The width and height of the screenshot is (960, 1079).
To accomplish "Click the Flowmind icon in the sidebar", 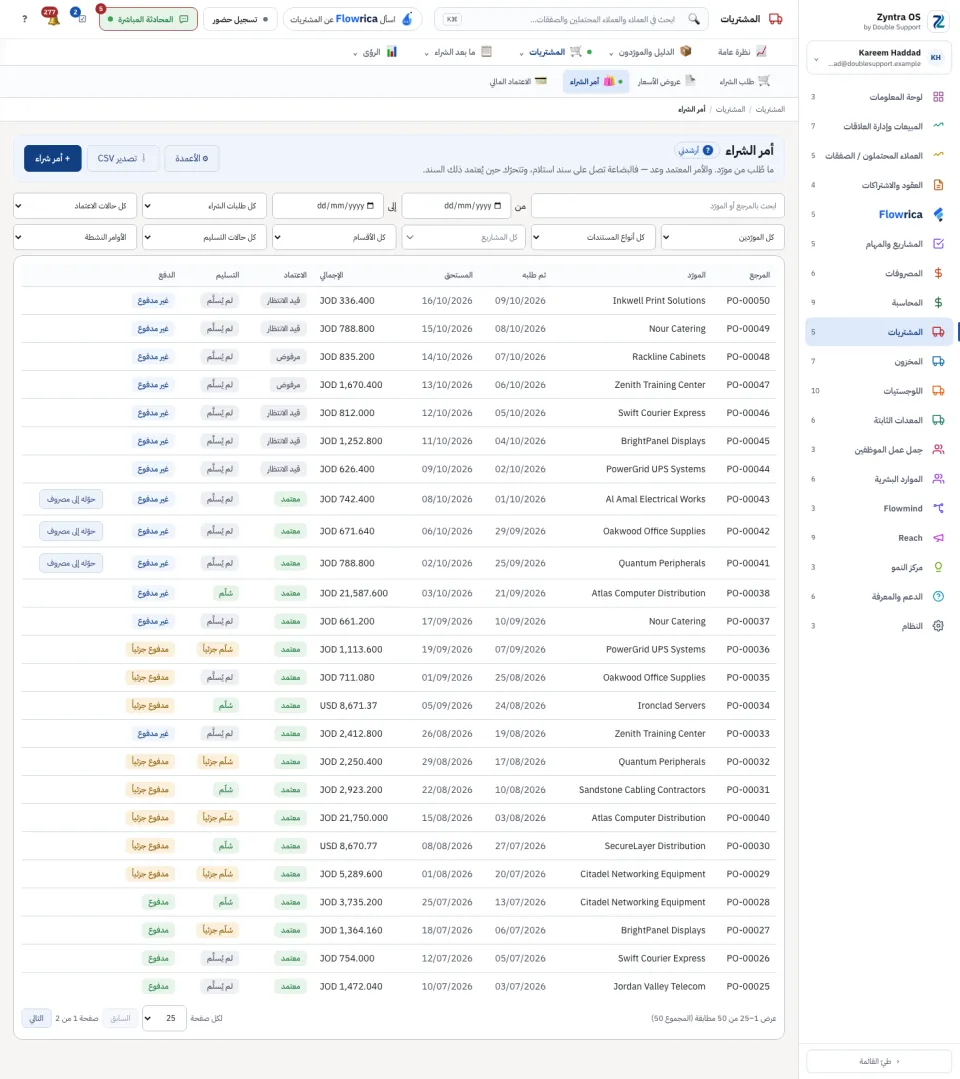I will click(938, 509).
